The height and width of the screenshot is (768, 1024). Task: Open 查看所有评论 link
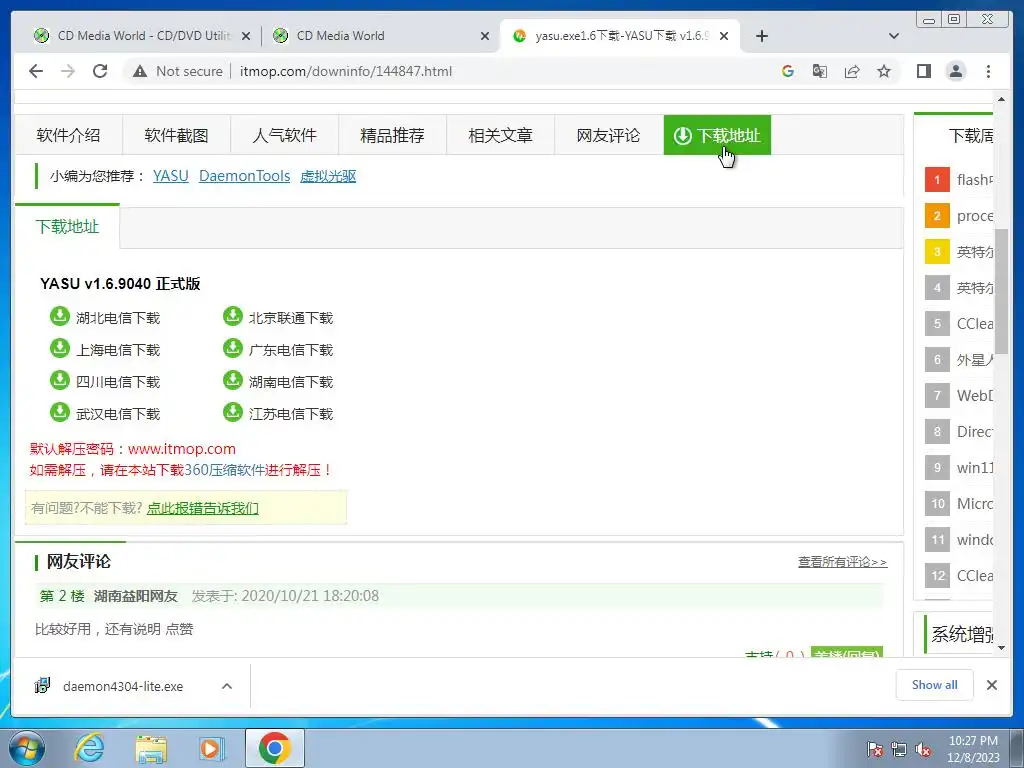[x=842, y=562]
